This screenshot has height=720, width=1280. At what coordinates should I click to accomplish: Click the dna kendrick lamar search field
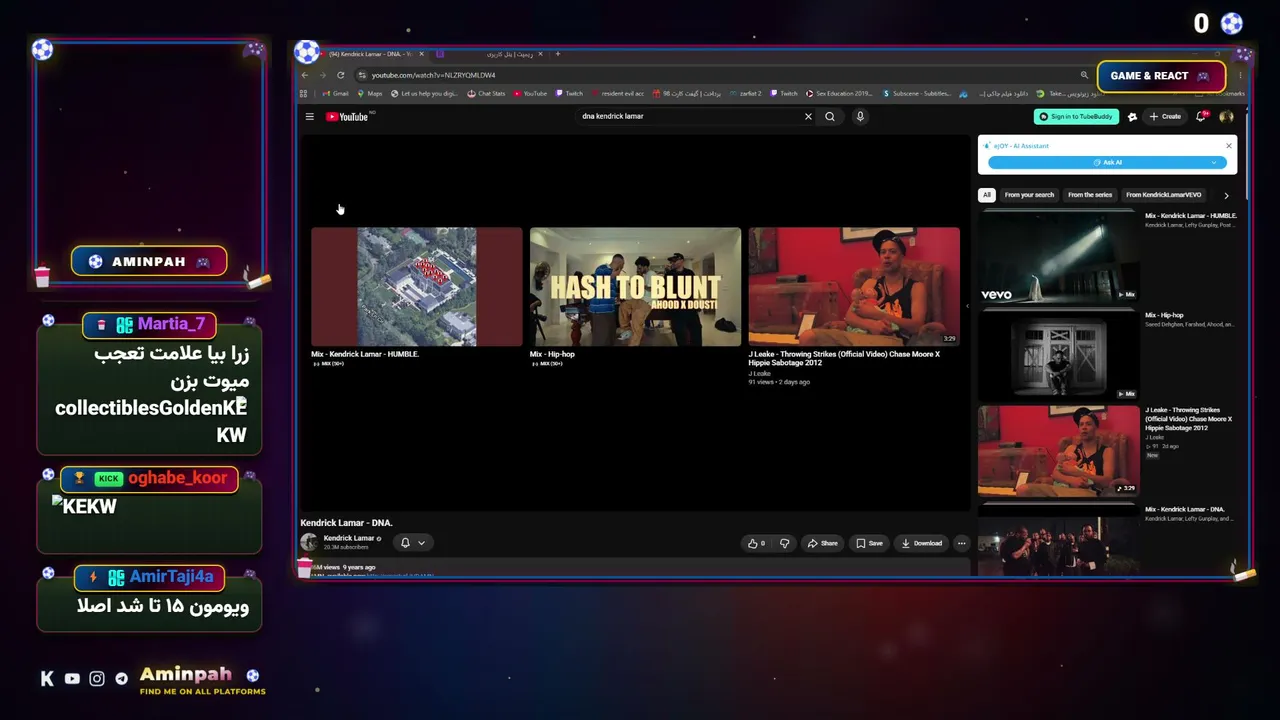pos(690,117)
